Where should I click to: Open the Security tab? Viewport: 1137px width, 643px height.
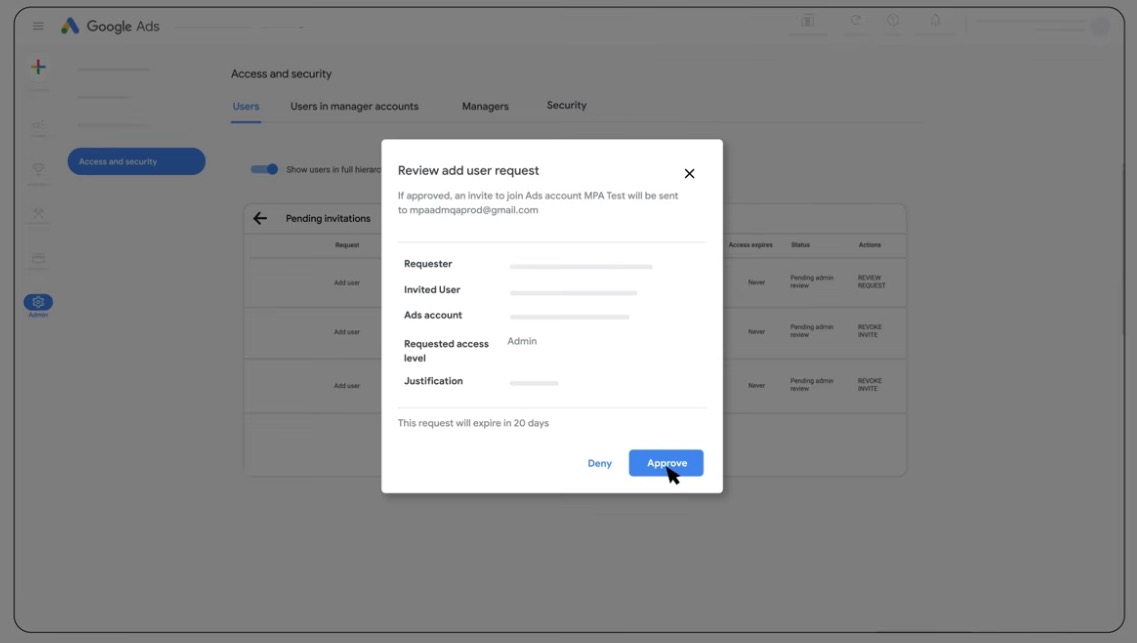coord(566,104)
